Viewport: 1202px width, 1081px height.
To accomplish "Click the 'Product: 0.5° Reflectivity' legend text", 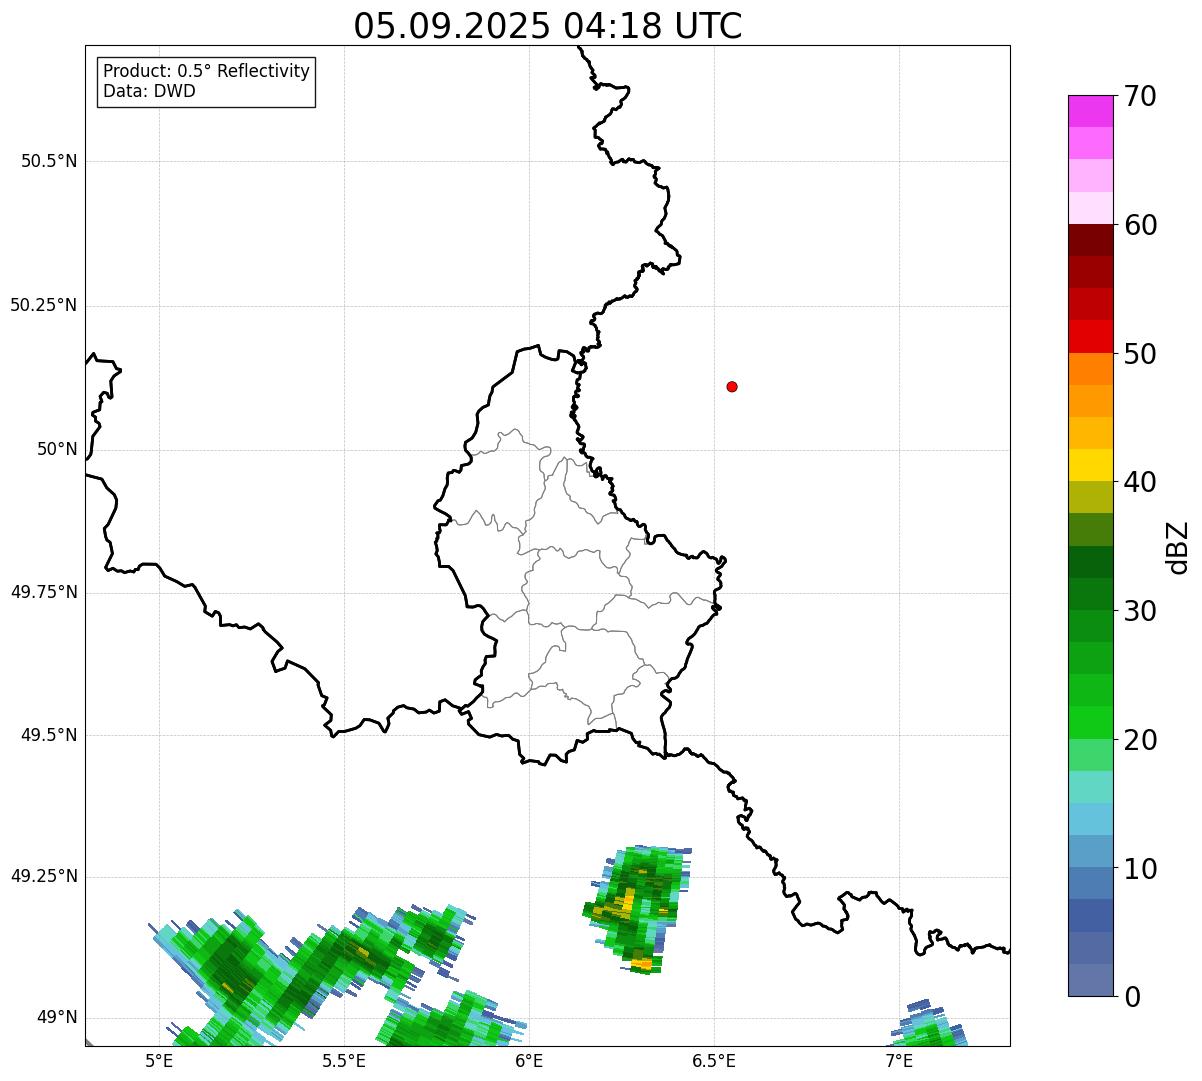I will pos(206,71).
